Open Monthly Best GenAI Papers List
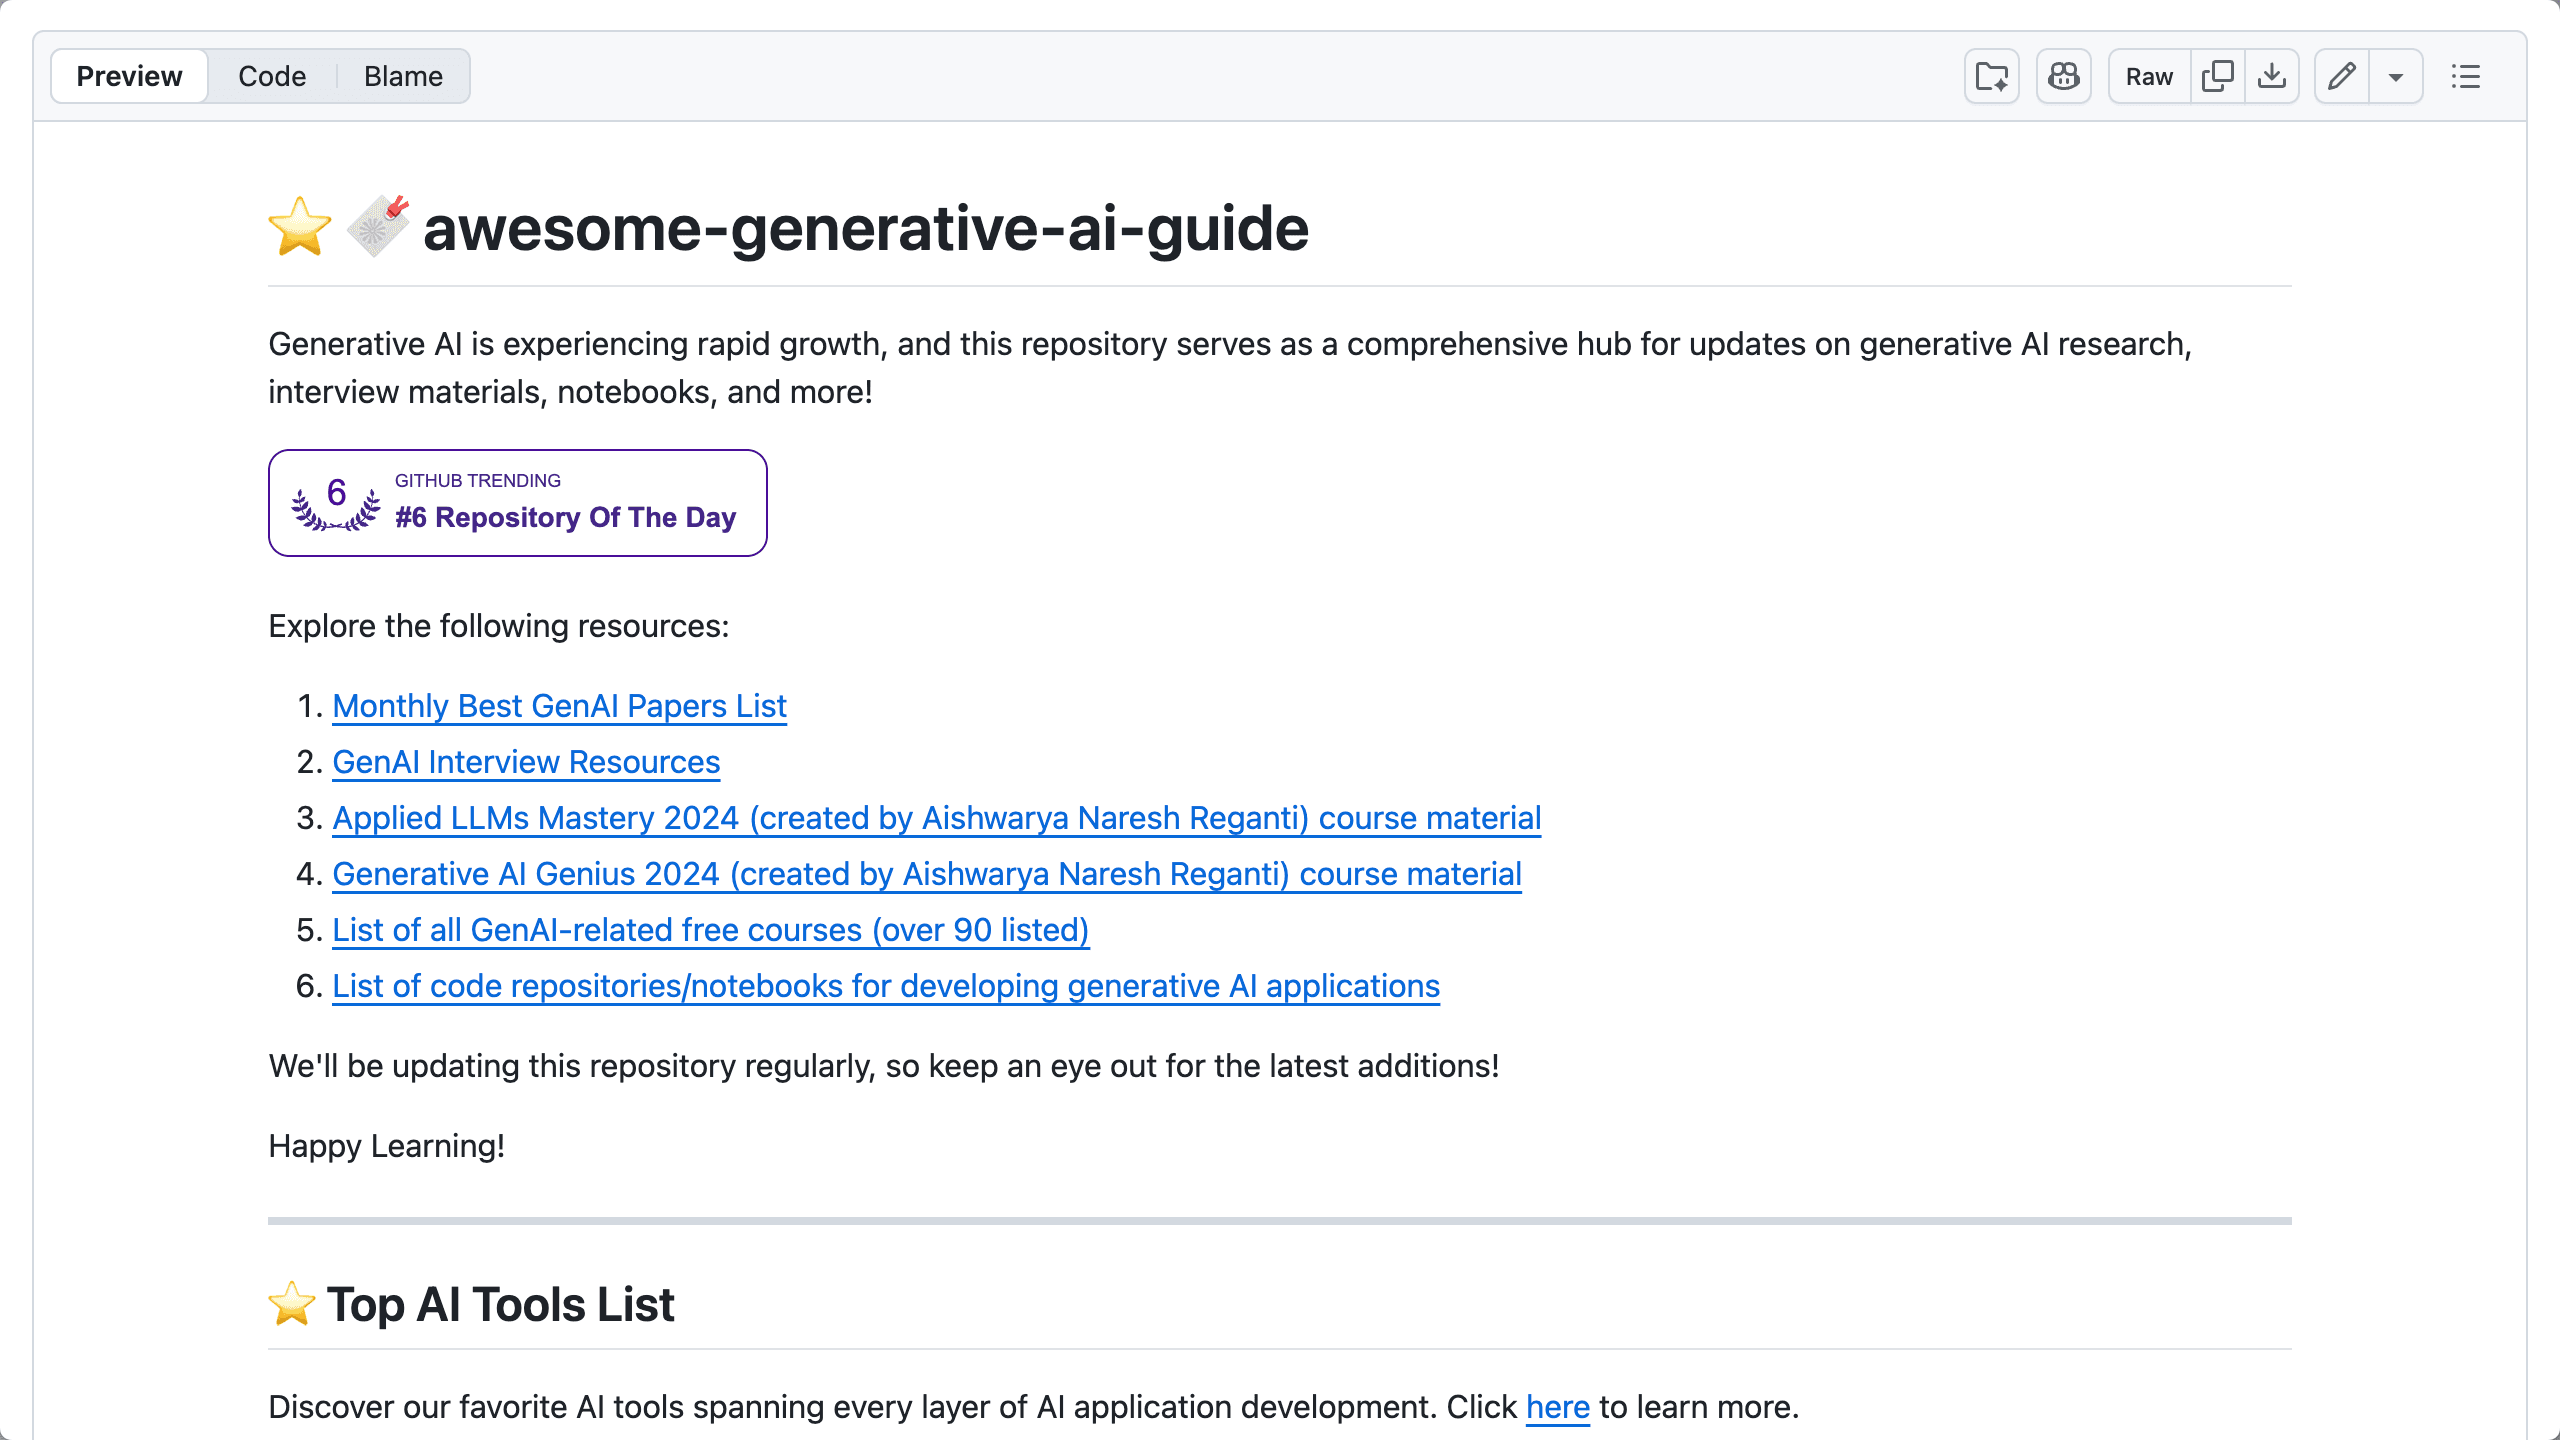 (558, 706)
